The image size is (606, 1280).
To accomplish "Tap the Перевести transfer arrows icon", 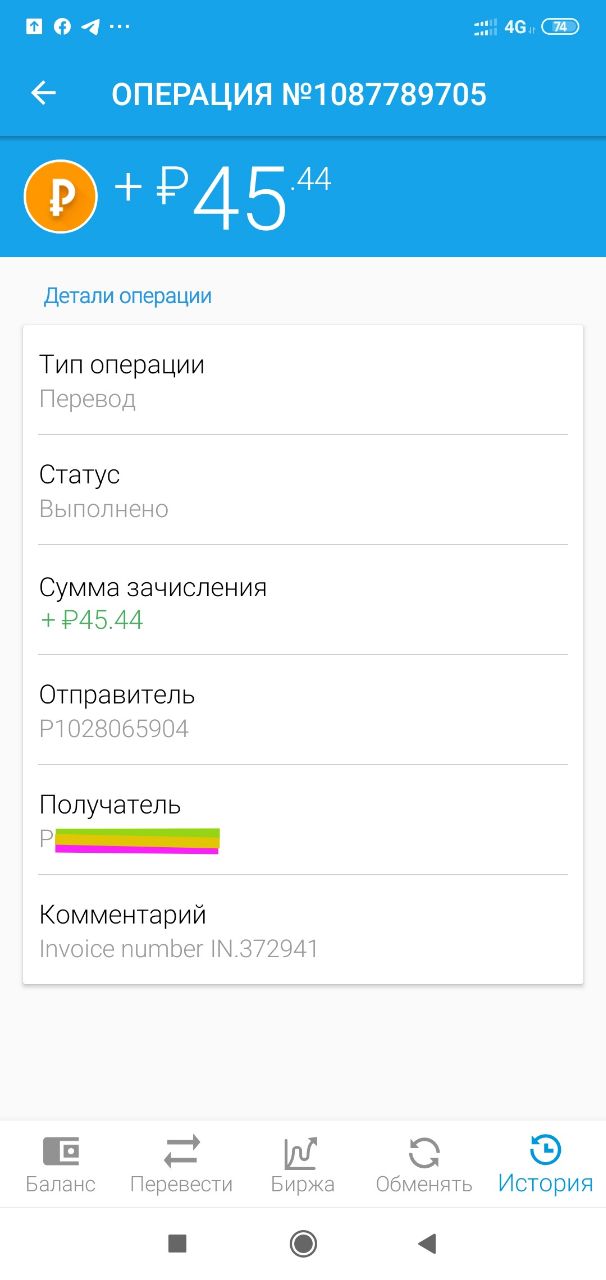I will tap(181, 1152).
